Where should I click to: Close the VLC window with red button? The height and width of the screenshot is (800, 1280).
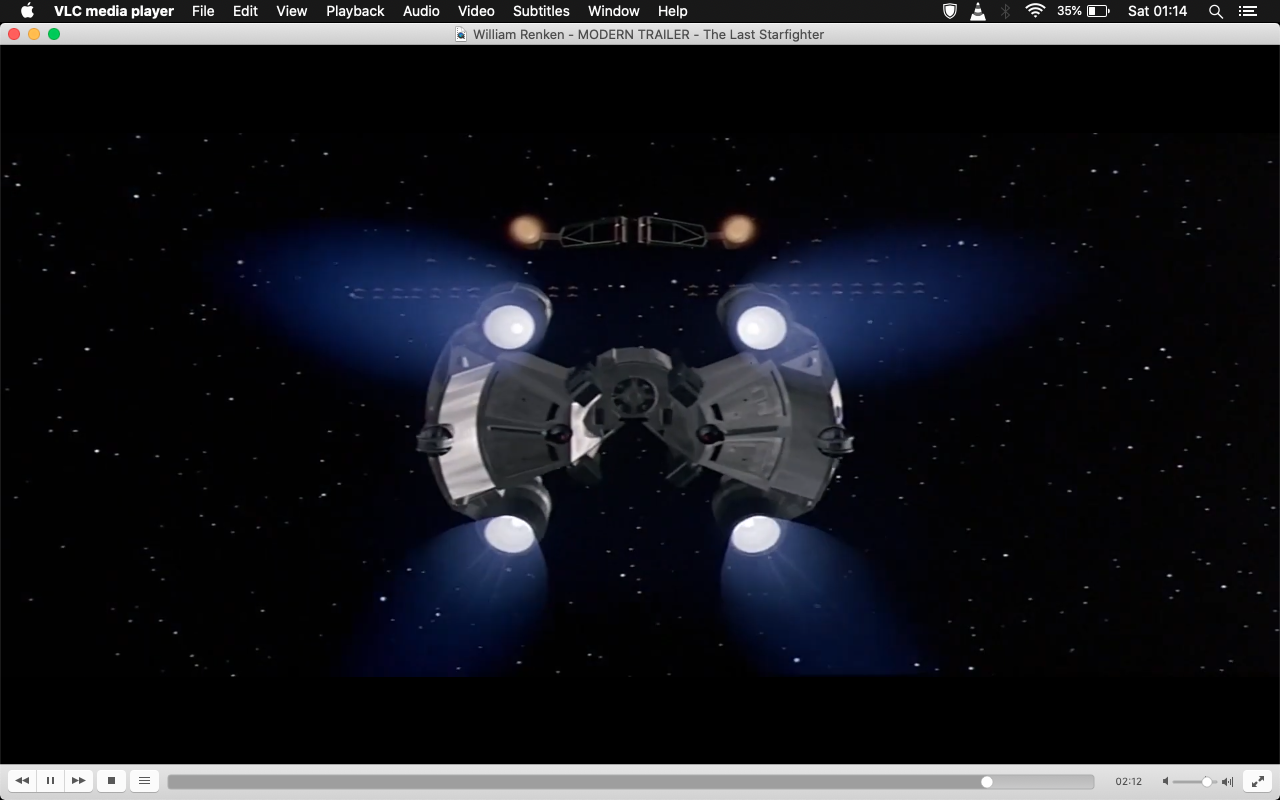(14, 34)
